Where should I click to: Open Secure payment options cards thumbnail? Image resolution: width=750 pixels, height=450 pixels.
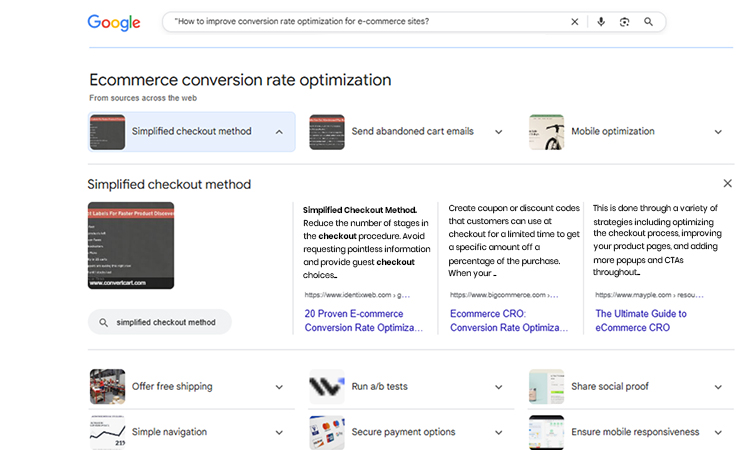tap(327, 432)
